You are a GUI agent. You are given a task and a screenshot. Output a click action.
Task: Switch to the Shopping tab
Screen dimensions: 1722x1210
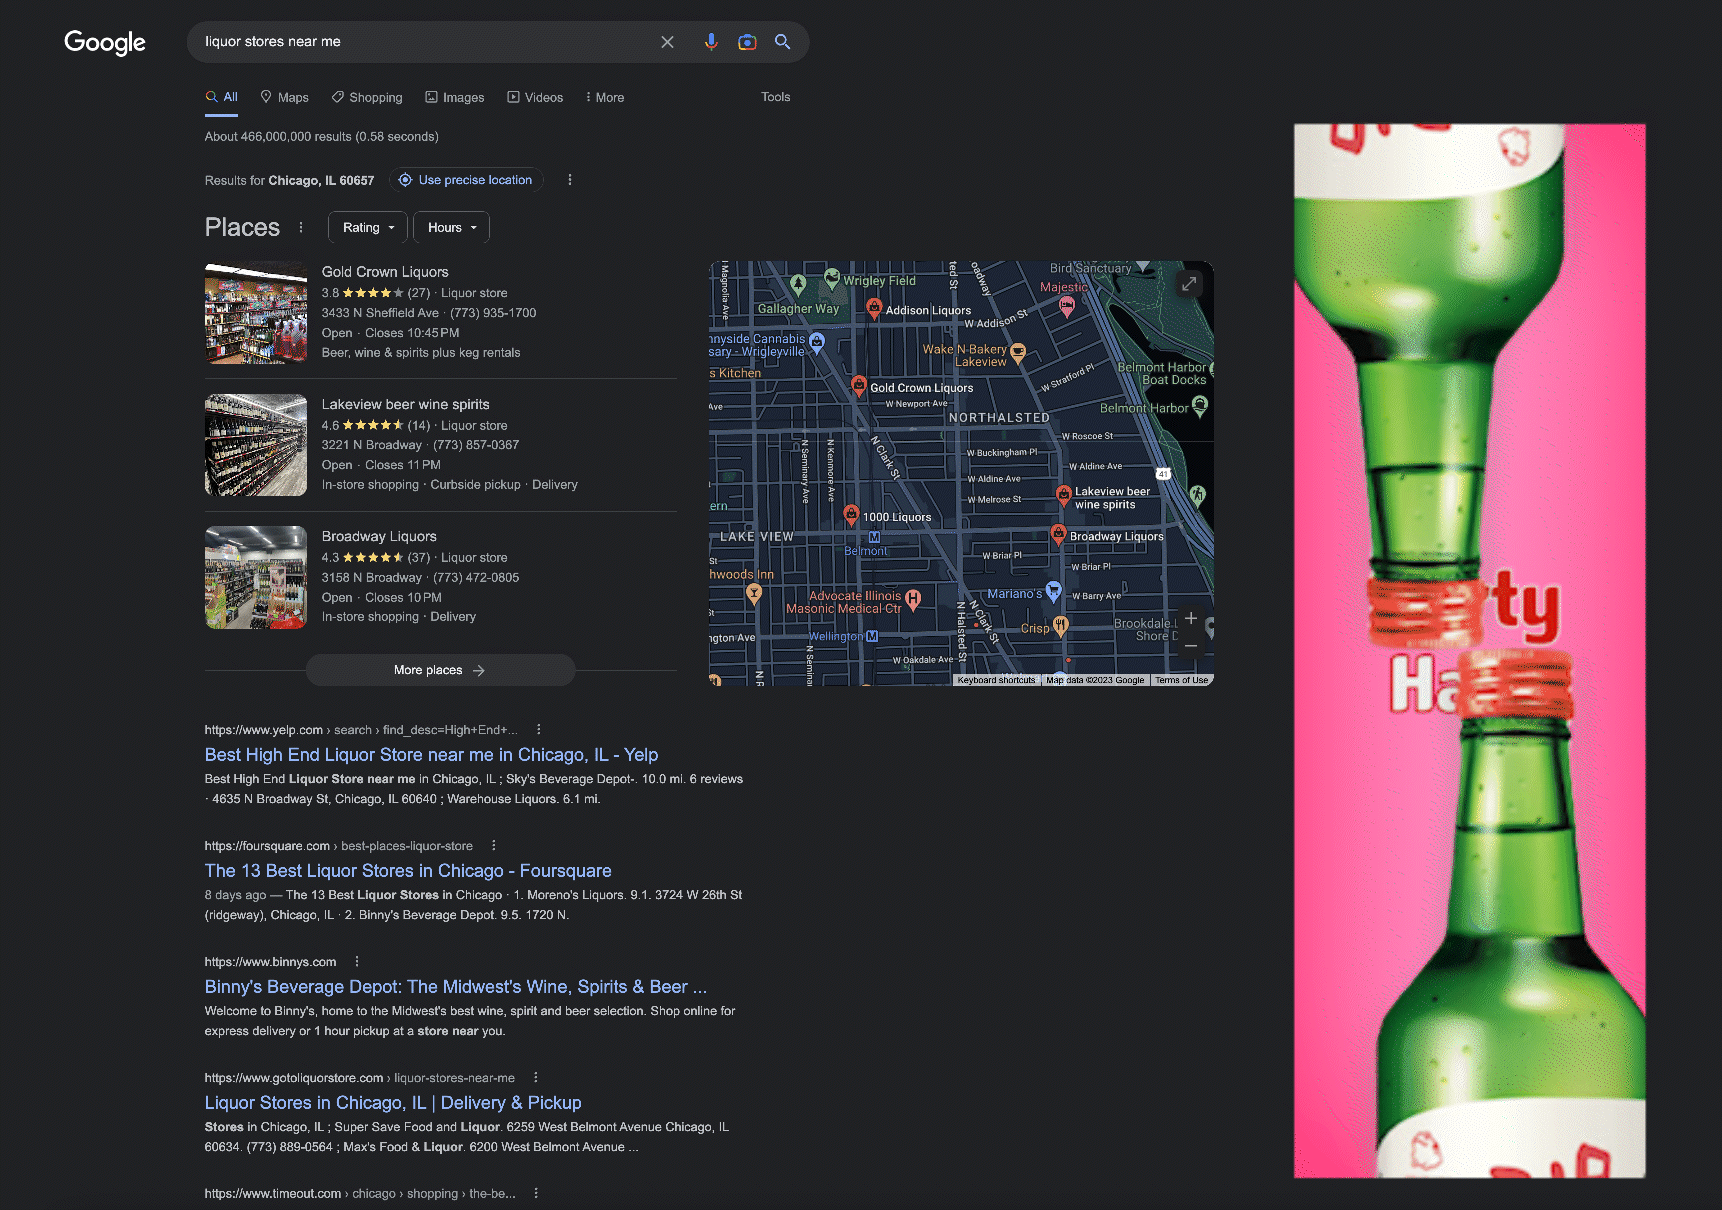[367, 98]
